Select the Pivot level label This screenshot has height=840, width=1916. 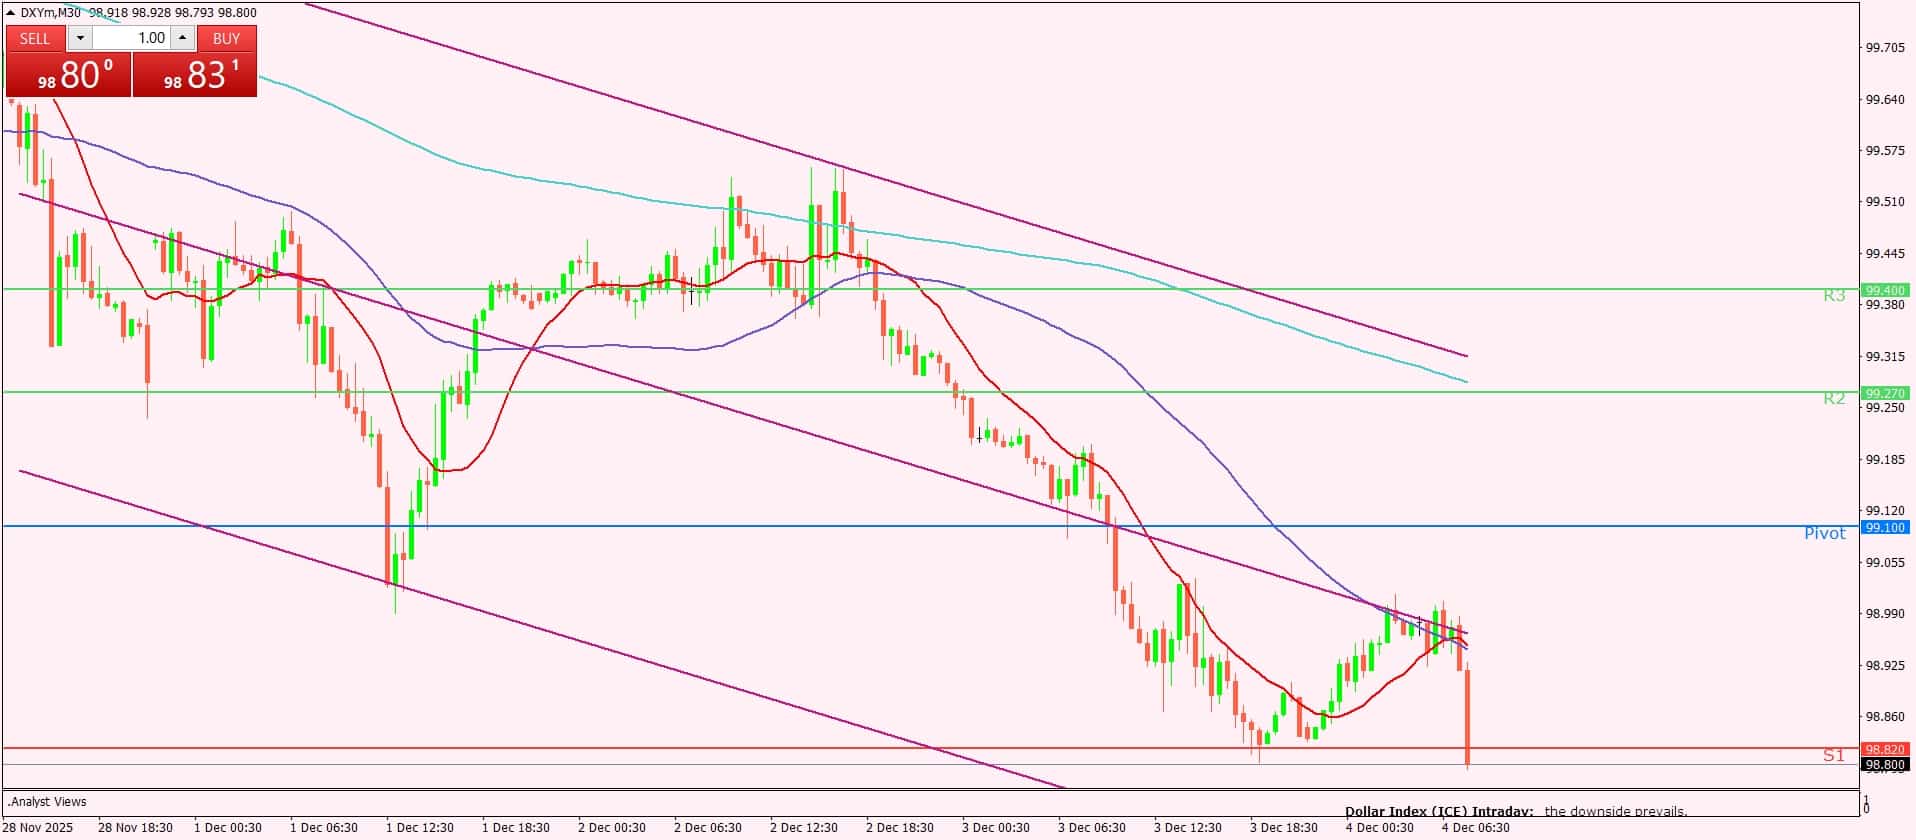1824,533
